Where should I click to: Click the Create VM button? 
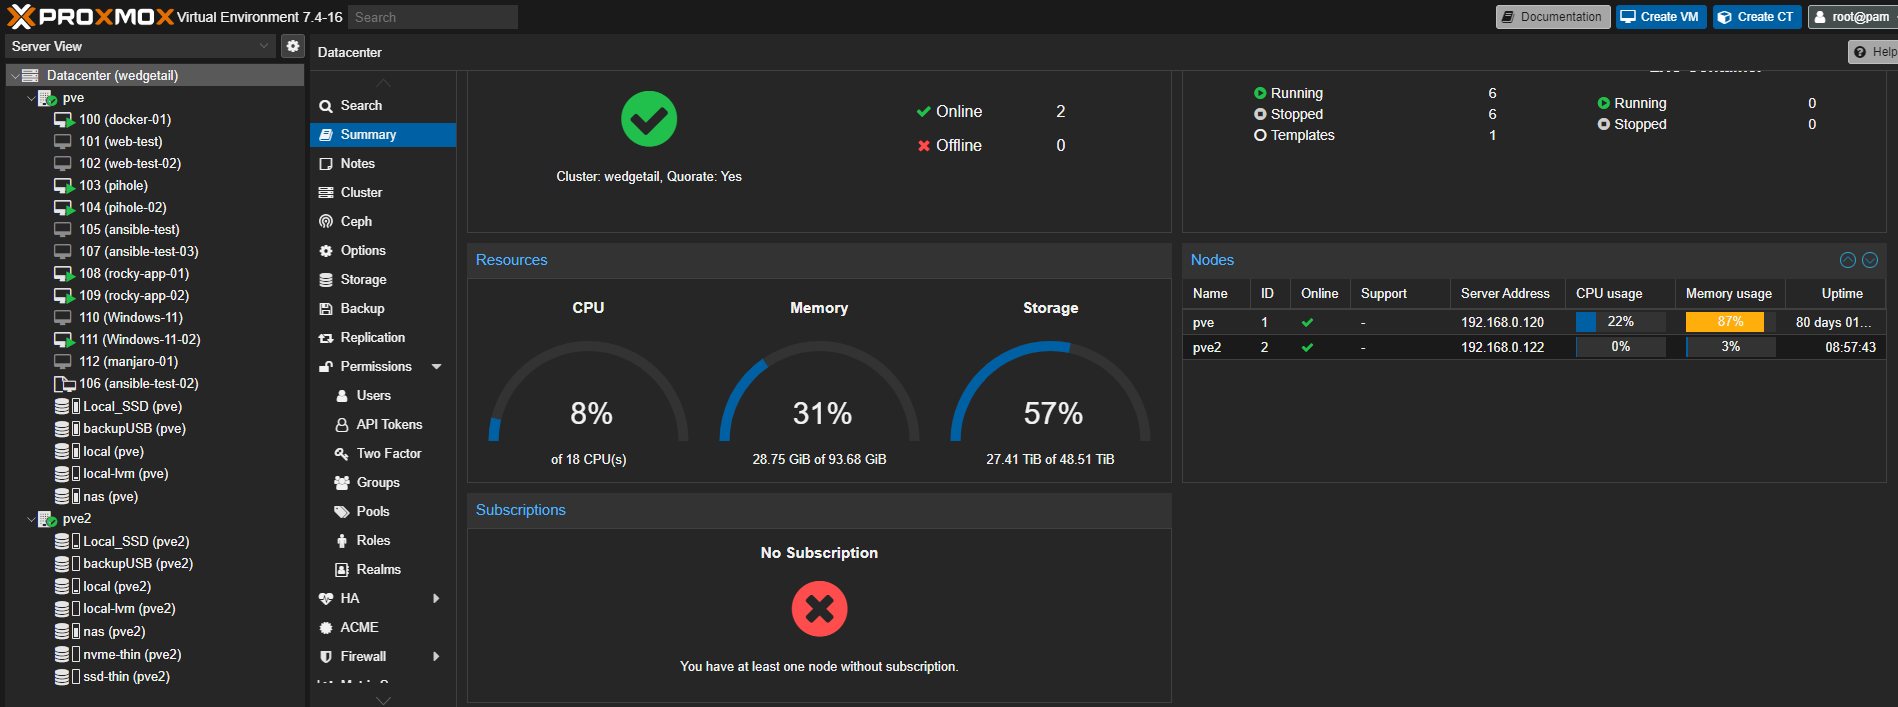(1660, 17)
